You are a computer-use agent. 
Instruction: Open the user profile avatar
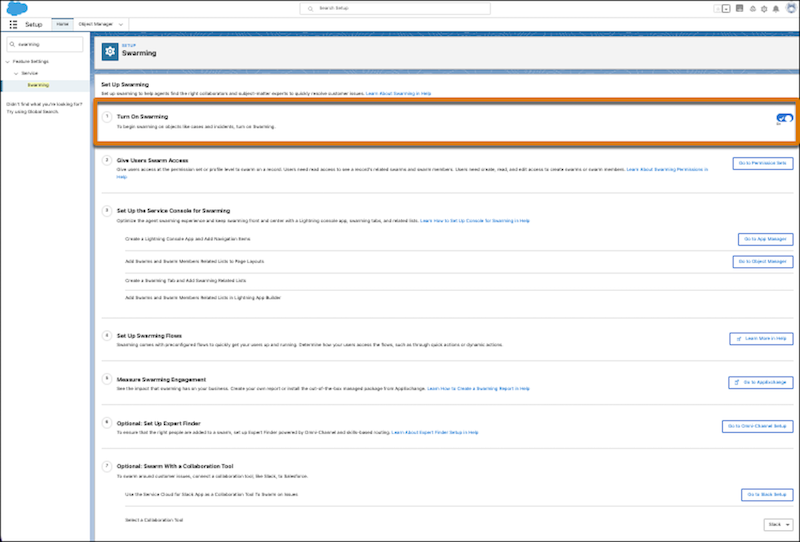point(791,8)
